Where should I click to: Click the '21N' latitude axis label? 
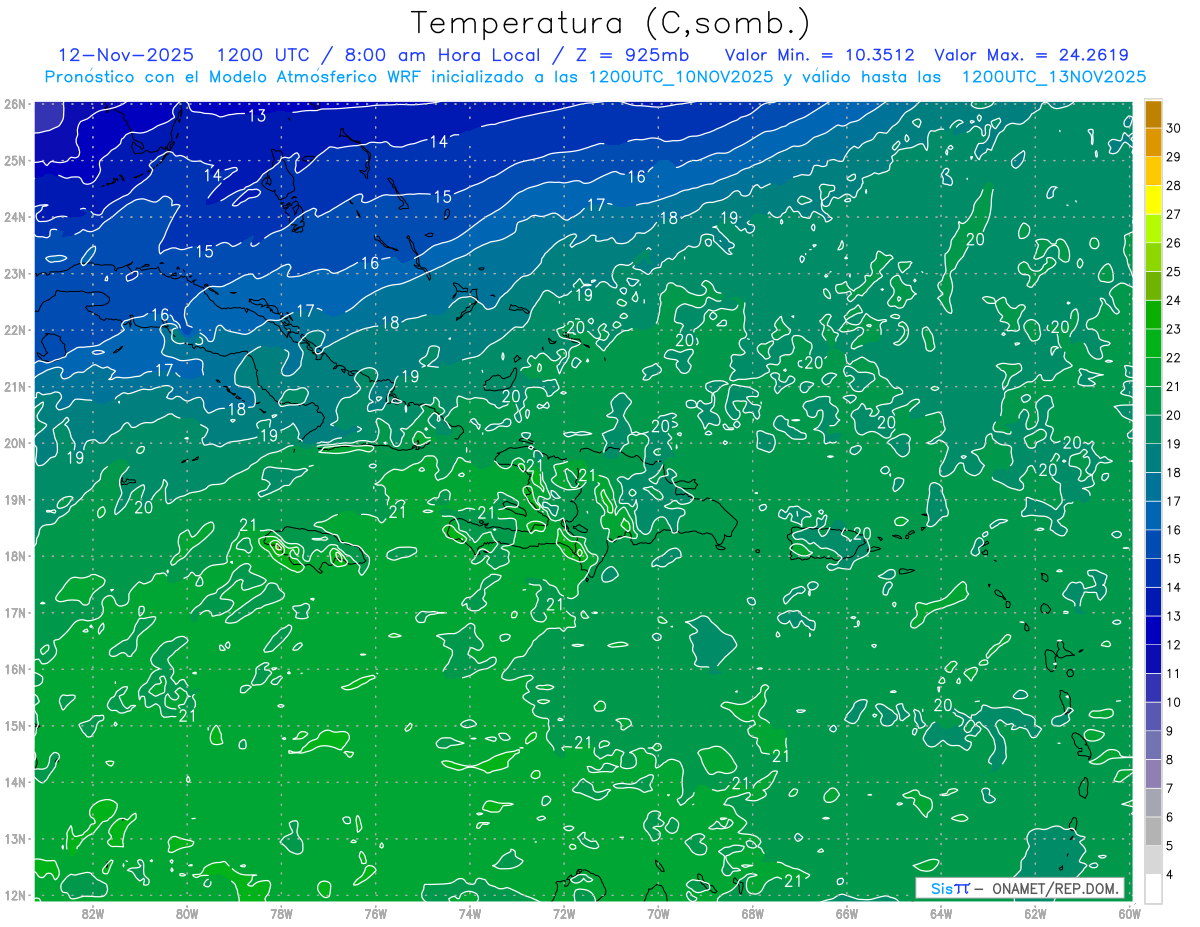coord(14,386)
